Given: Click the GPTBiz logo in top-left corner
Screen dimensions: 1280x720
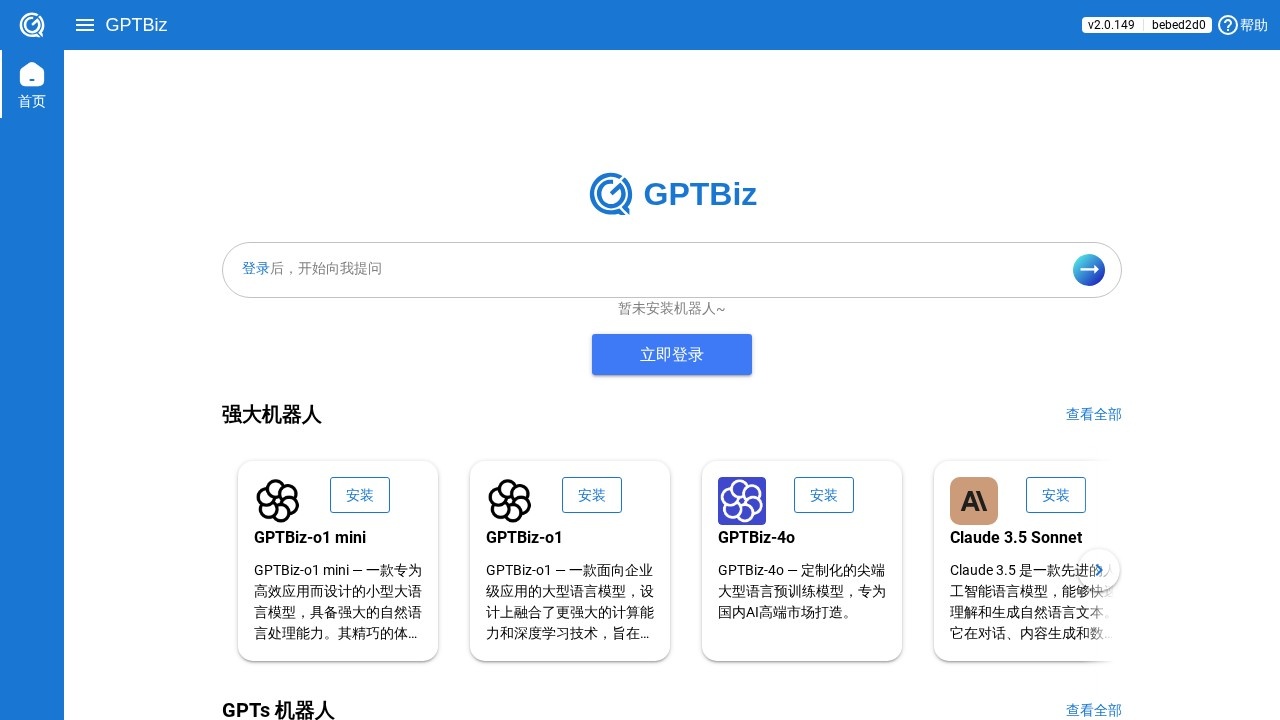Looking at the screenshot, I should point(32,25).
